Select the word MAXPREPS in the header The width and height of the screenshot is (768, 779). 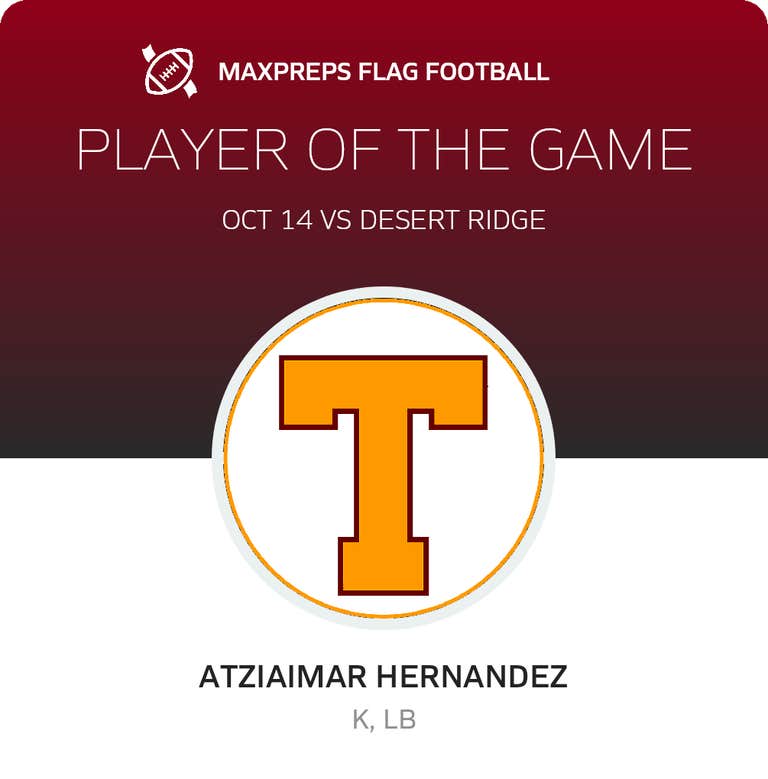point(276,72)
